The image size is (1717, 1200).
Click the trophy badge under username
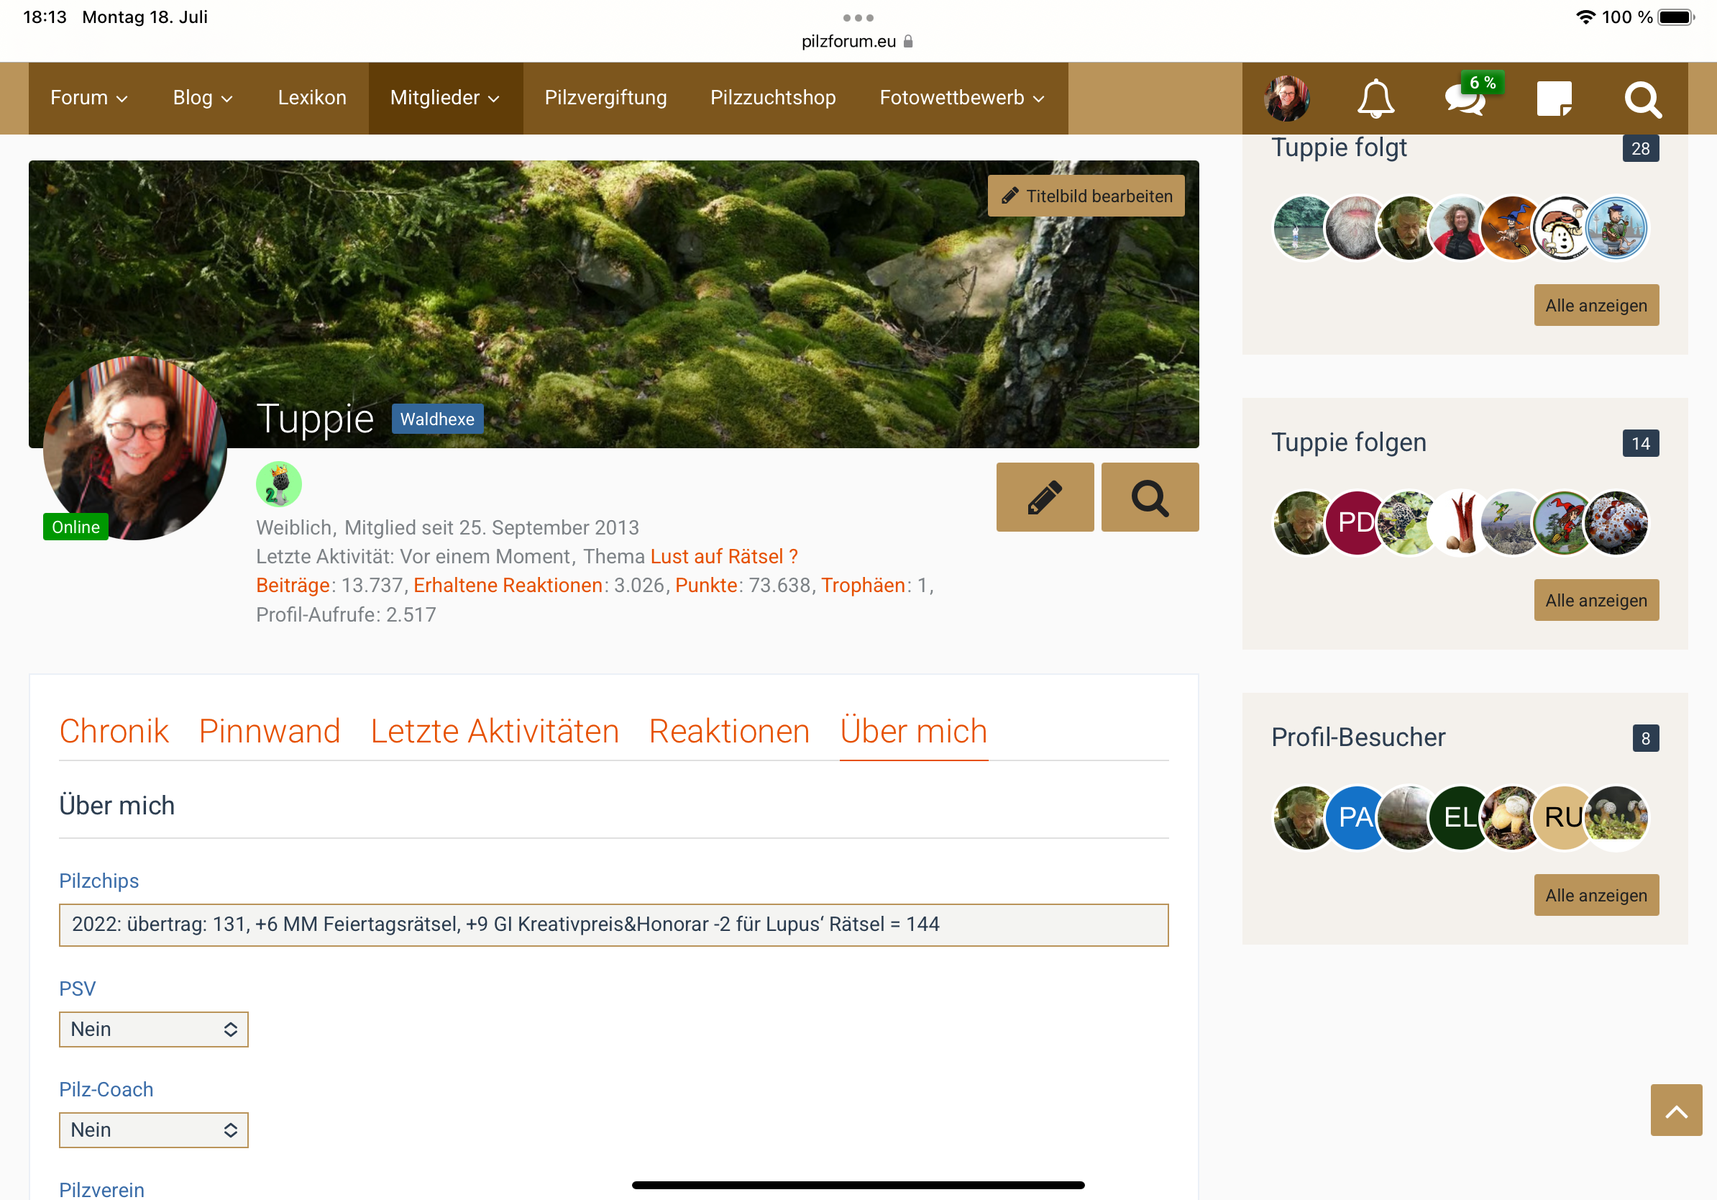tap(278, 484)
